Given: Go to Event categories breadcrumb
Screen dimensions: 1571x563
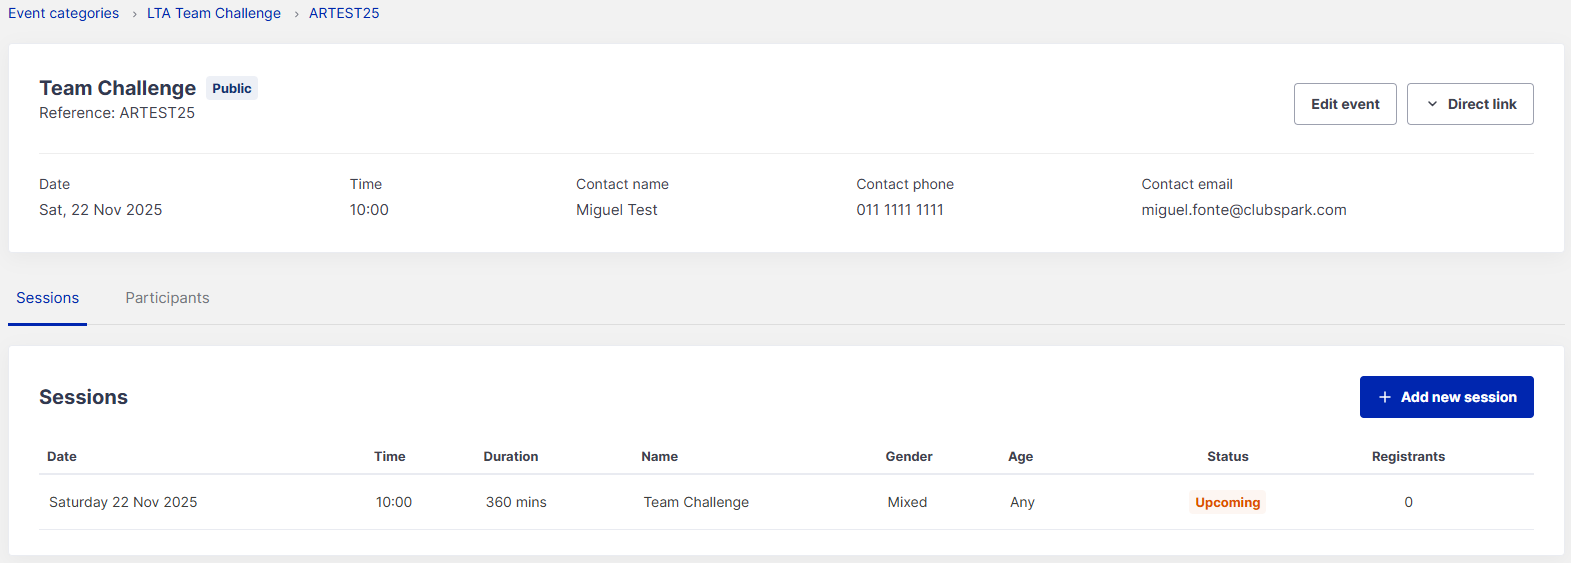Looking at the screenshot, I should tap(63, 13).
